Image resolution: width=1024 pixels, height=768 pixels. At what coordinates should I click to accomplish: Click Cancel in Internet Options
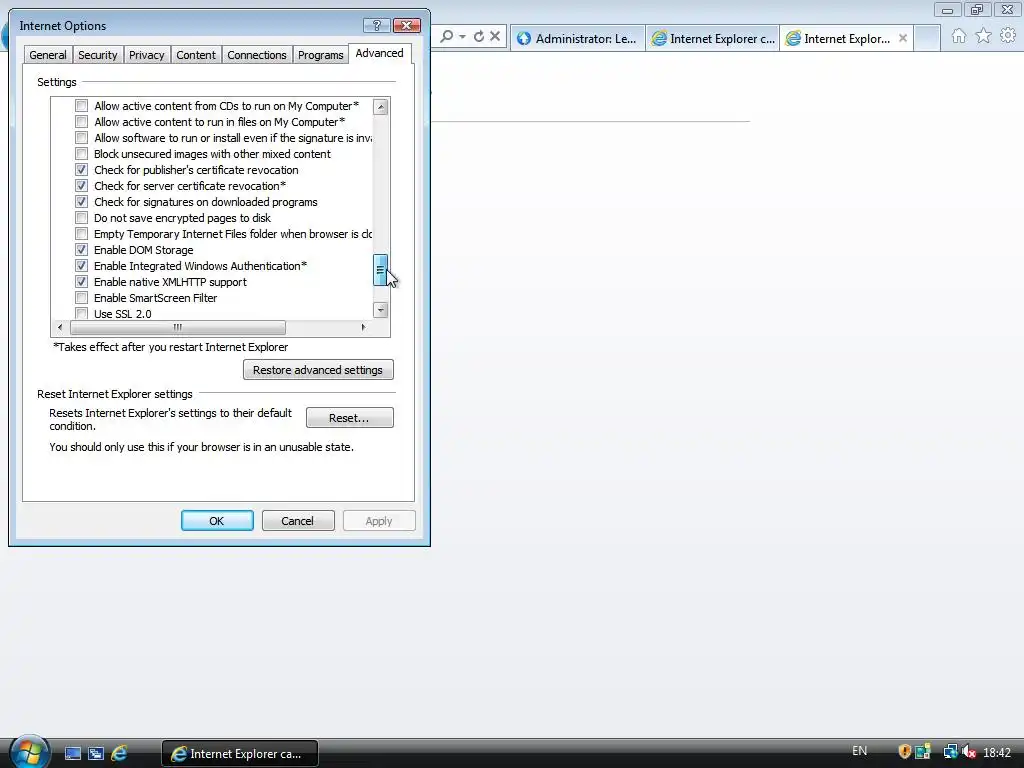[298, 520]
